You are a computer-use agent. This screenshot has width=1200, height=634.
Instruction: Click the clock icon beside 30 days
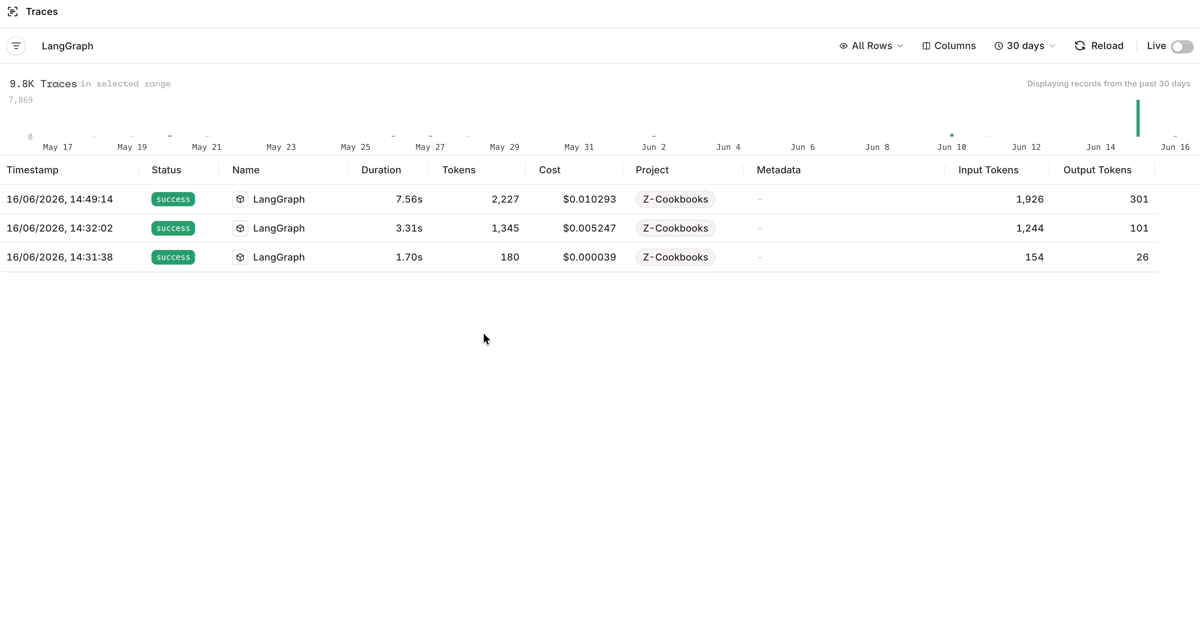point(998,46)
